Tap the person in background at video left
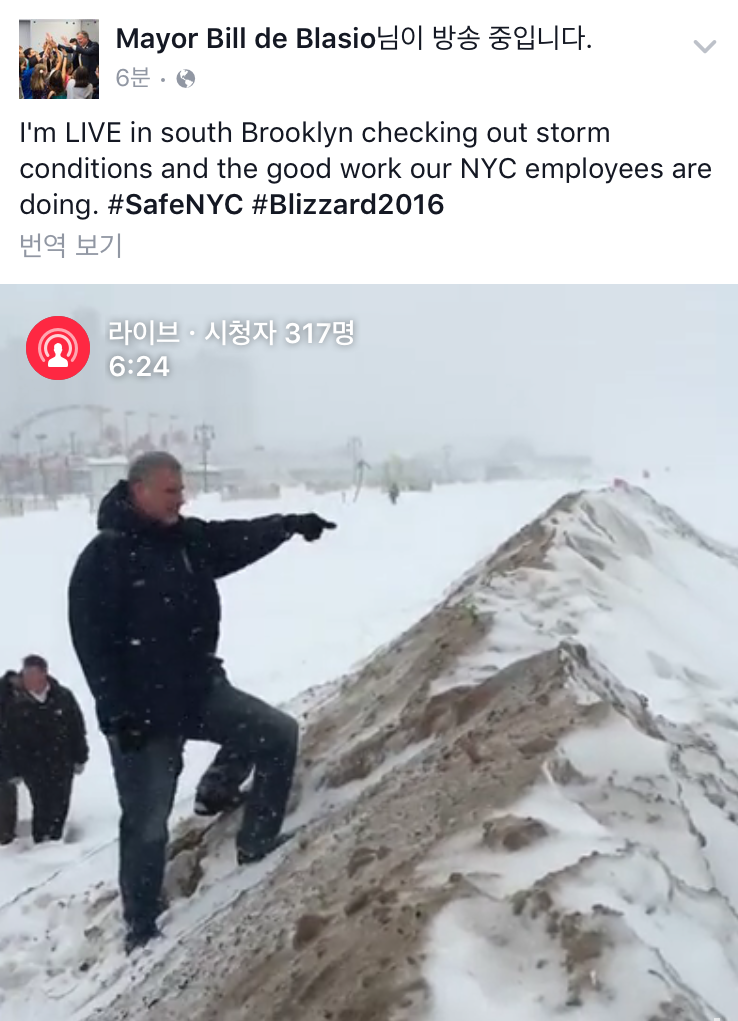Viewport: 738px width, 1021px height. [x=42, y=749]
